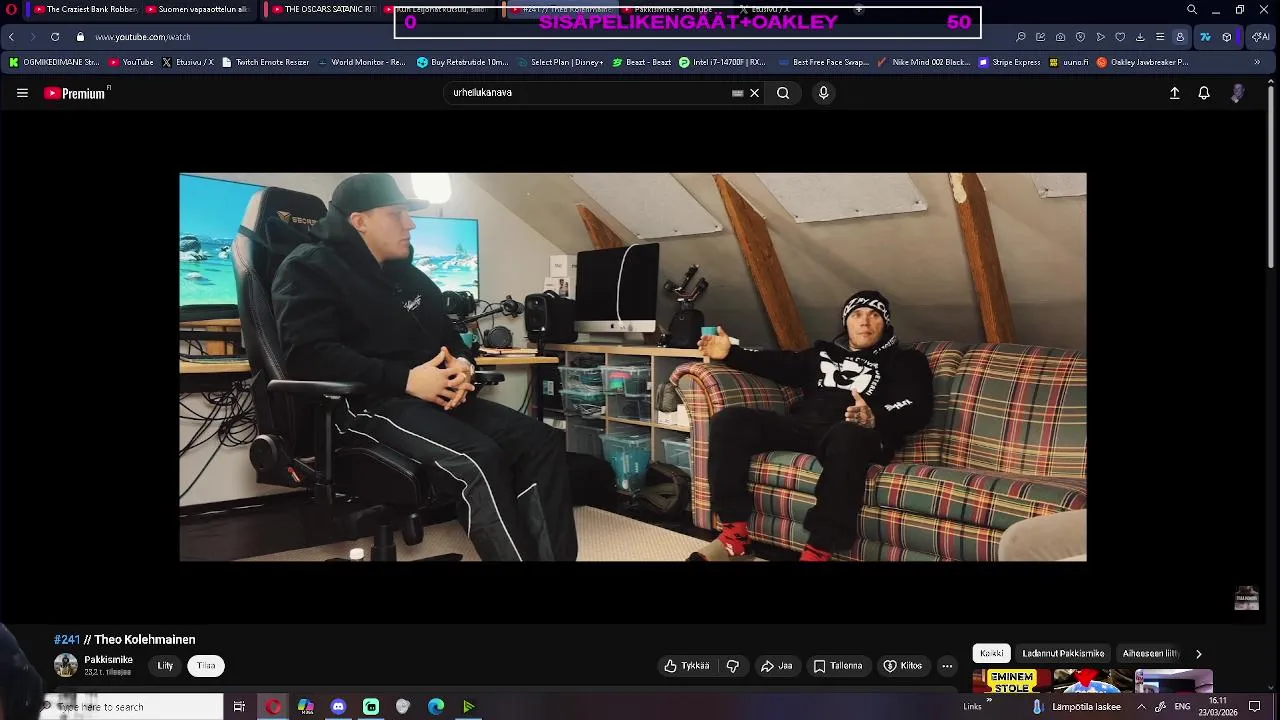Open the OGMIKEDIMANE bookmark
Image resolution: width=1280 pixels, height=720 pixels.
(x=55, y=62)
